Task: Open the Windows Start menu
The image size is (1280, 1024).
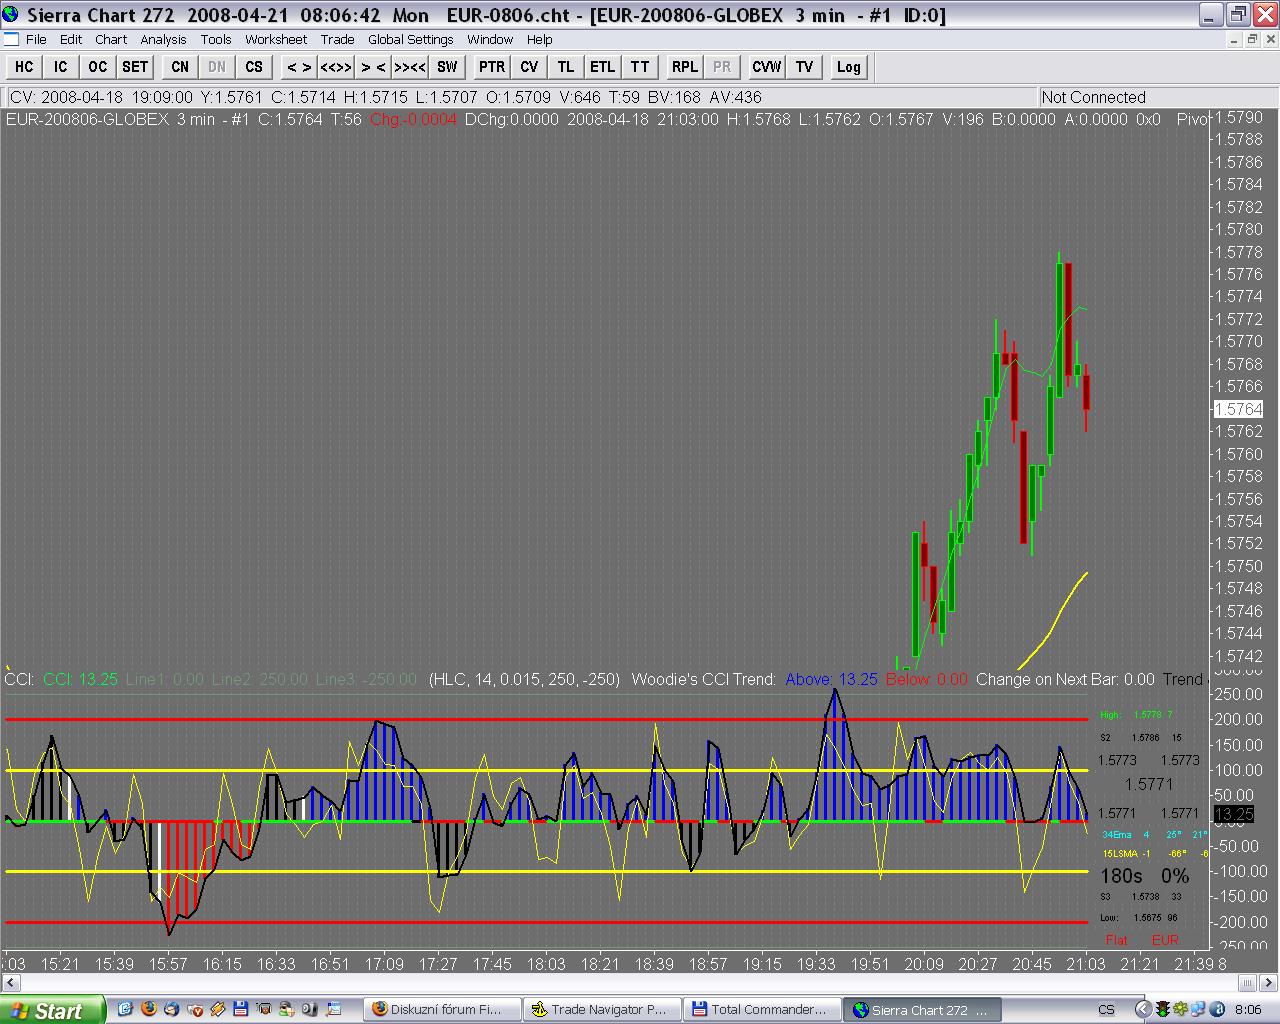Action: point(52,1010)
